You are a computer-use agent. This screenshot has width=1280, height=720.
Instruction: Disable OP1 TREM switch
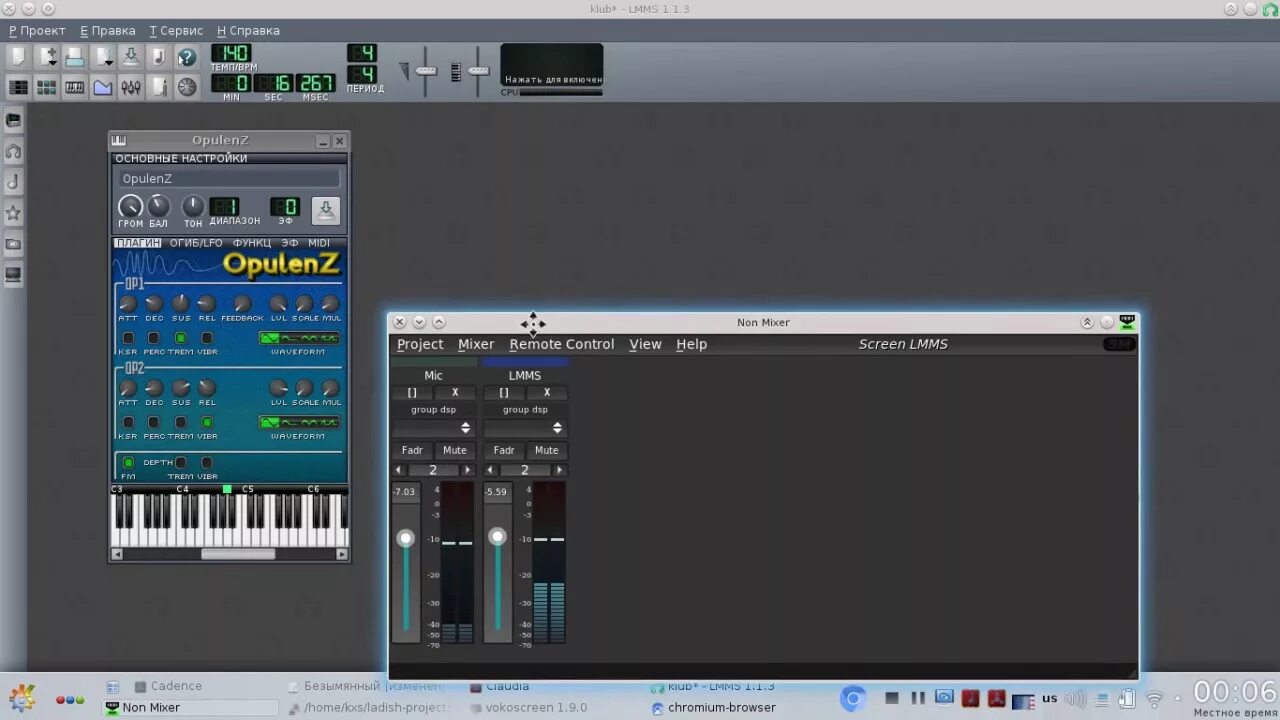(x=181, y=338)
